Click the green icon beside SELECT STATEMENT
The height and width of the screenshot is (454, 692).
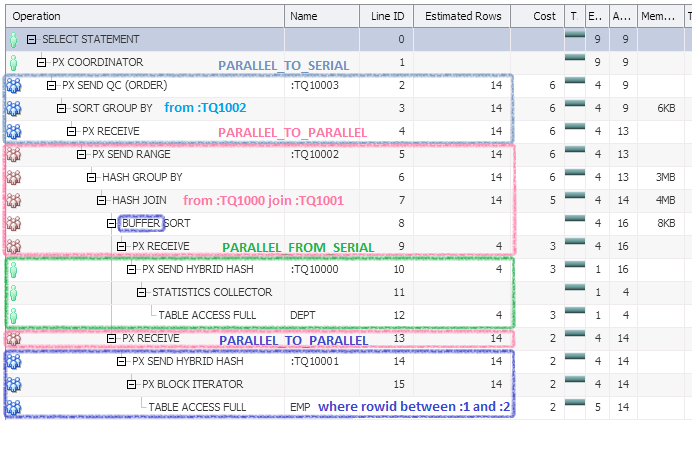[13, 40]
